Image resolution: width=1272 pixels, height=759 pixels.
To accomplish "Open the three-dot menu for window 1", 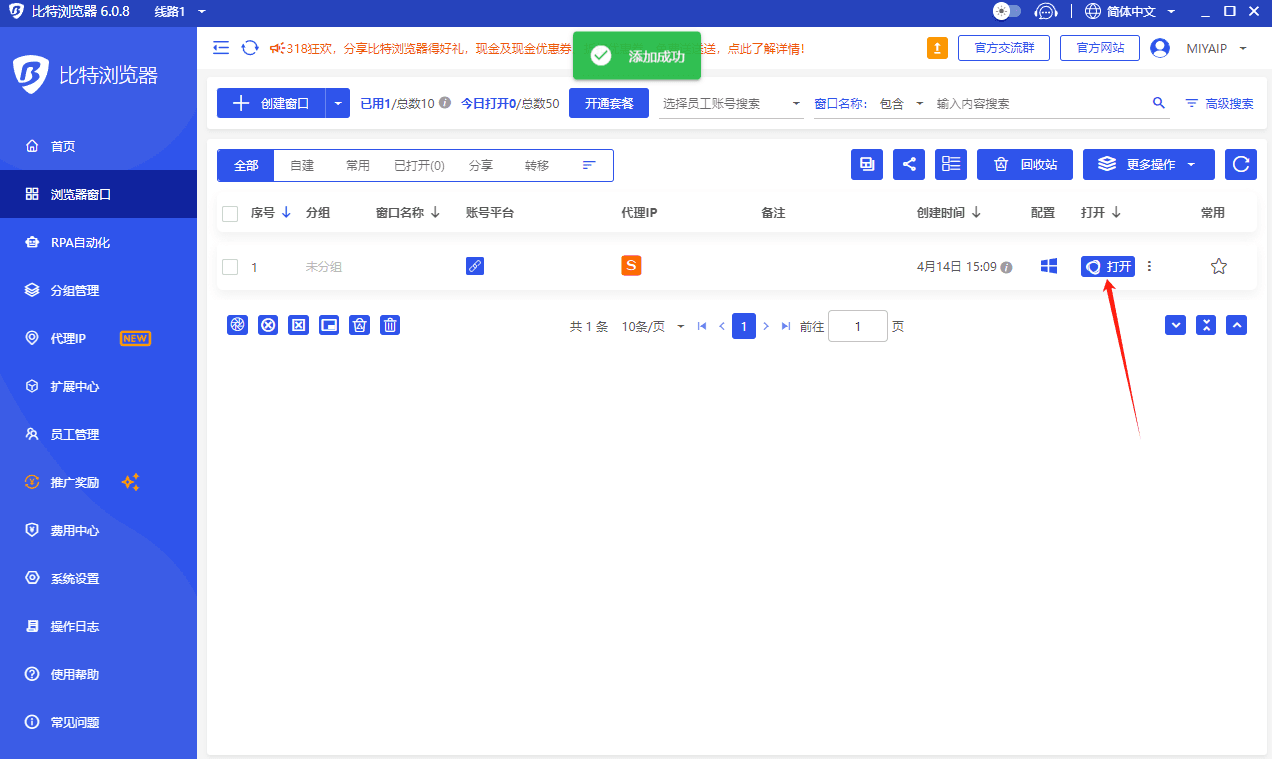I will pos(1149,266).
